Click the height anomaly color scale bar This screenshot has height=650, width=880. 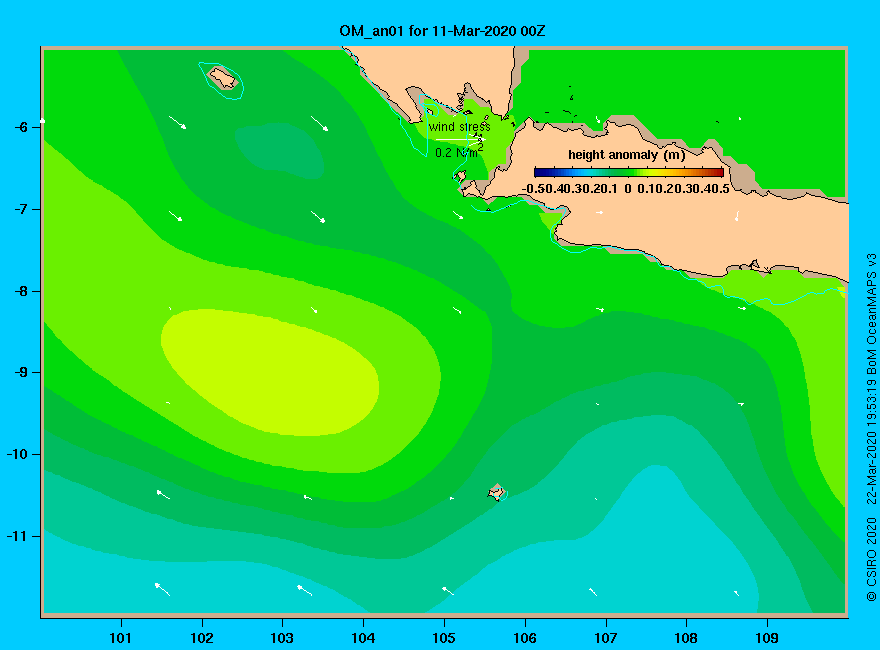click(x=629, y=172)
